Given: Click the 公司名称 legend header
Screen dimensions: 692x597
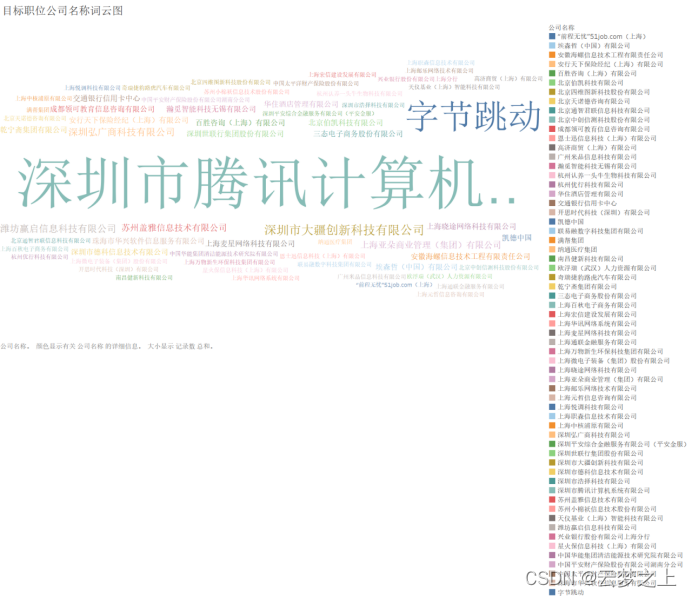Looking at the screenshot, I should click(561, 27).
